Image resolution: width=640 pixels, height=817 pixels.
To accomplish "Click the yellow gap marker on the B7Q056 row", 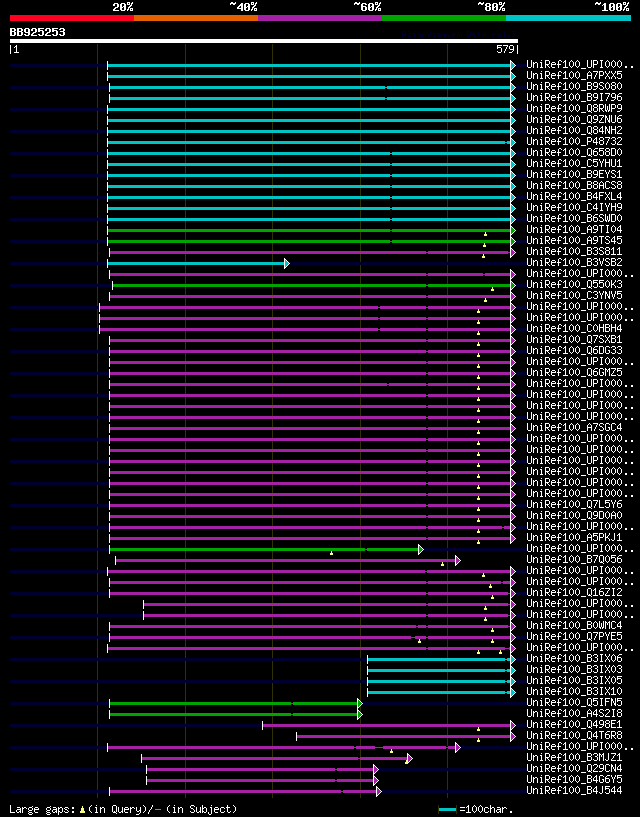I will (x=442, y=564).
